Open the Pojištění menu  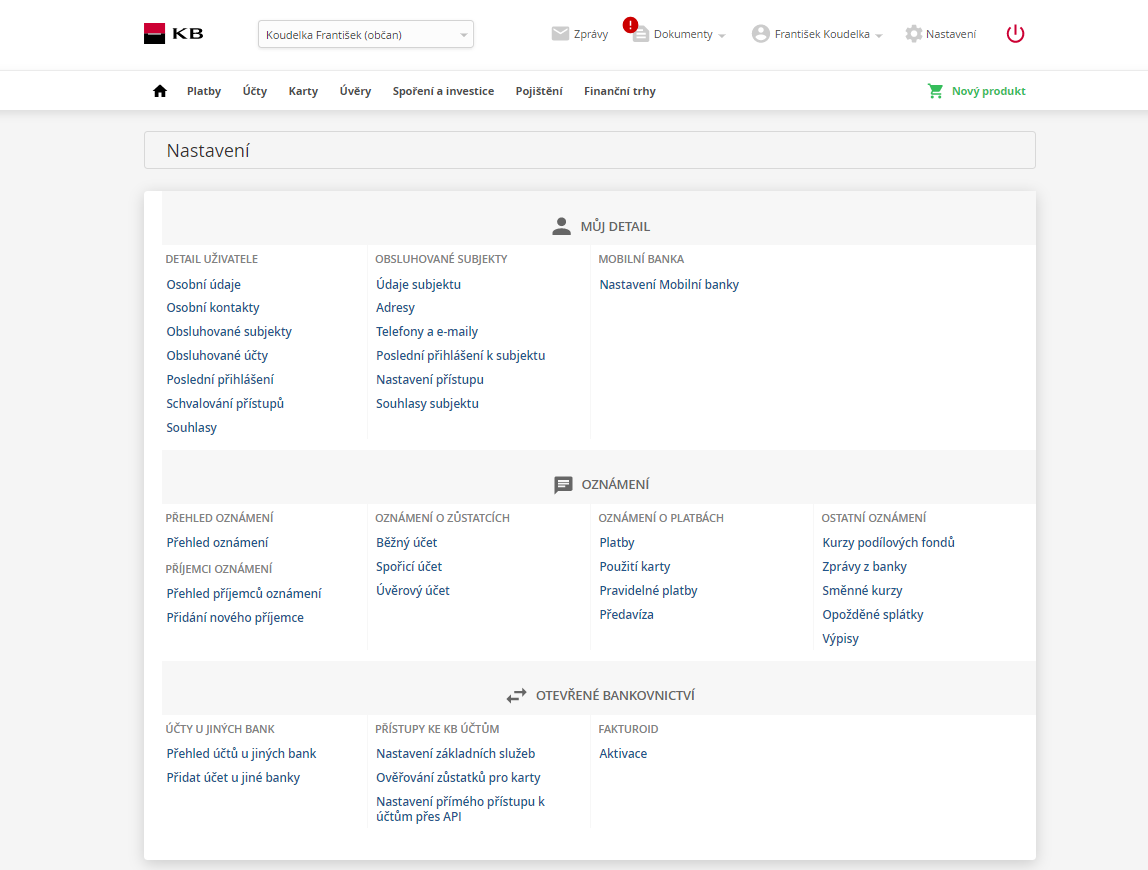click(539, 91)
